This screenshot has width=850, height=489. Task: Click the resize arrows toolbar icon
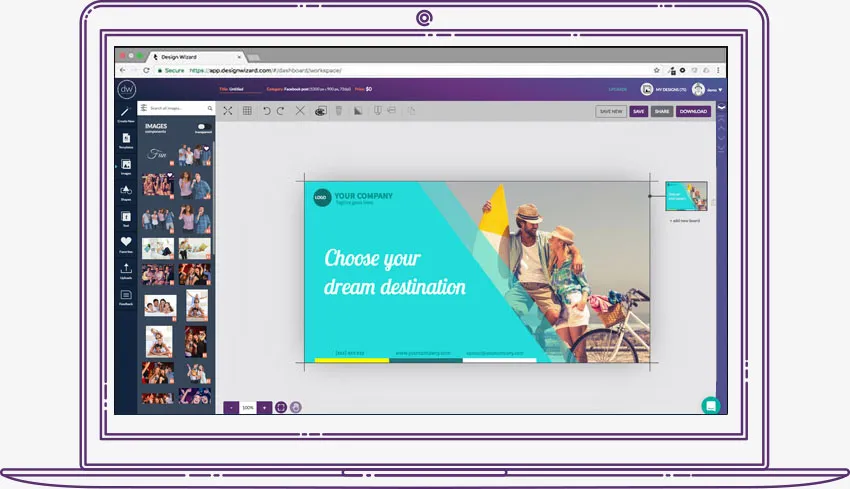[228, 111]
